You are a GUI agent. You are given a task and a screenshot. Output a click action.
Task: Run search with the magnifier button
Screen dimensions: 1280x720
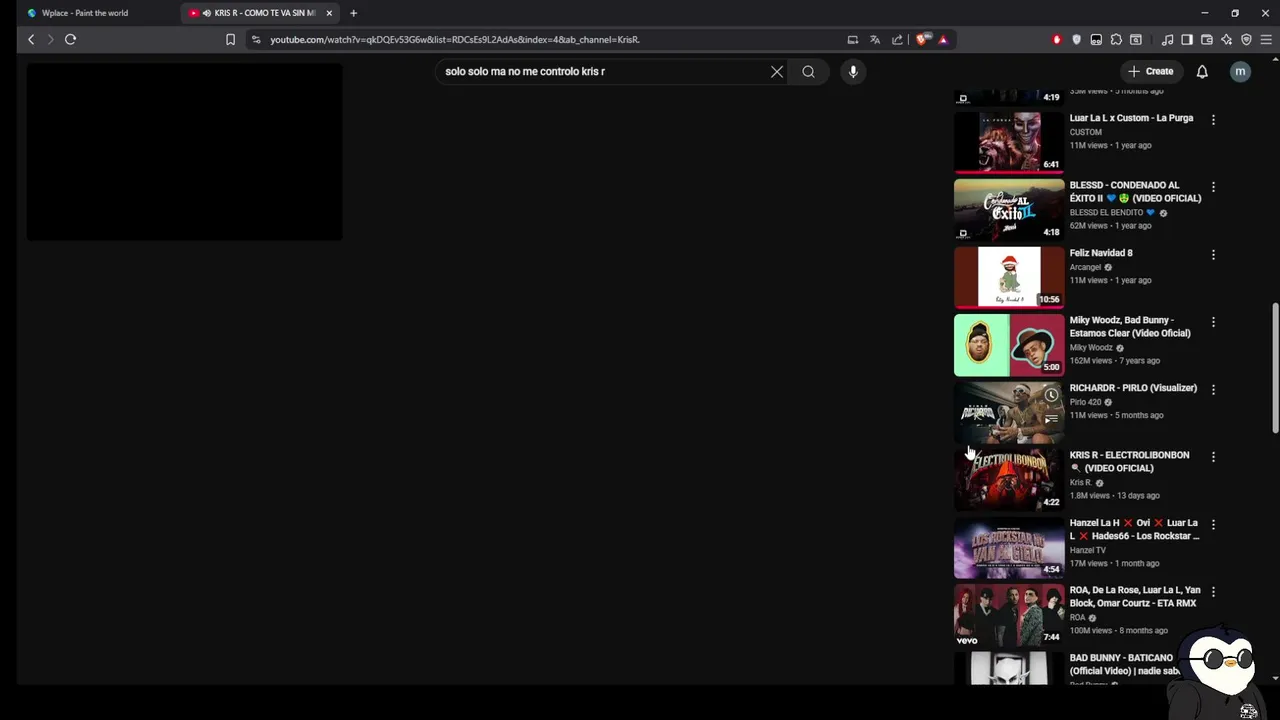coord(808,71)
